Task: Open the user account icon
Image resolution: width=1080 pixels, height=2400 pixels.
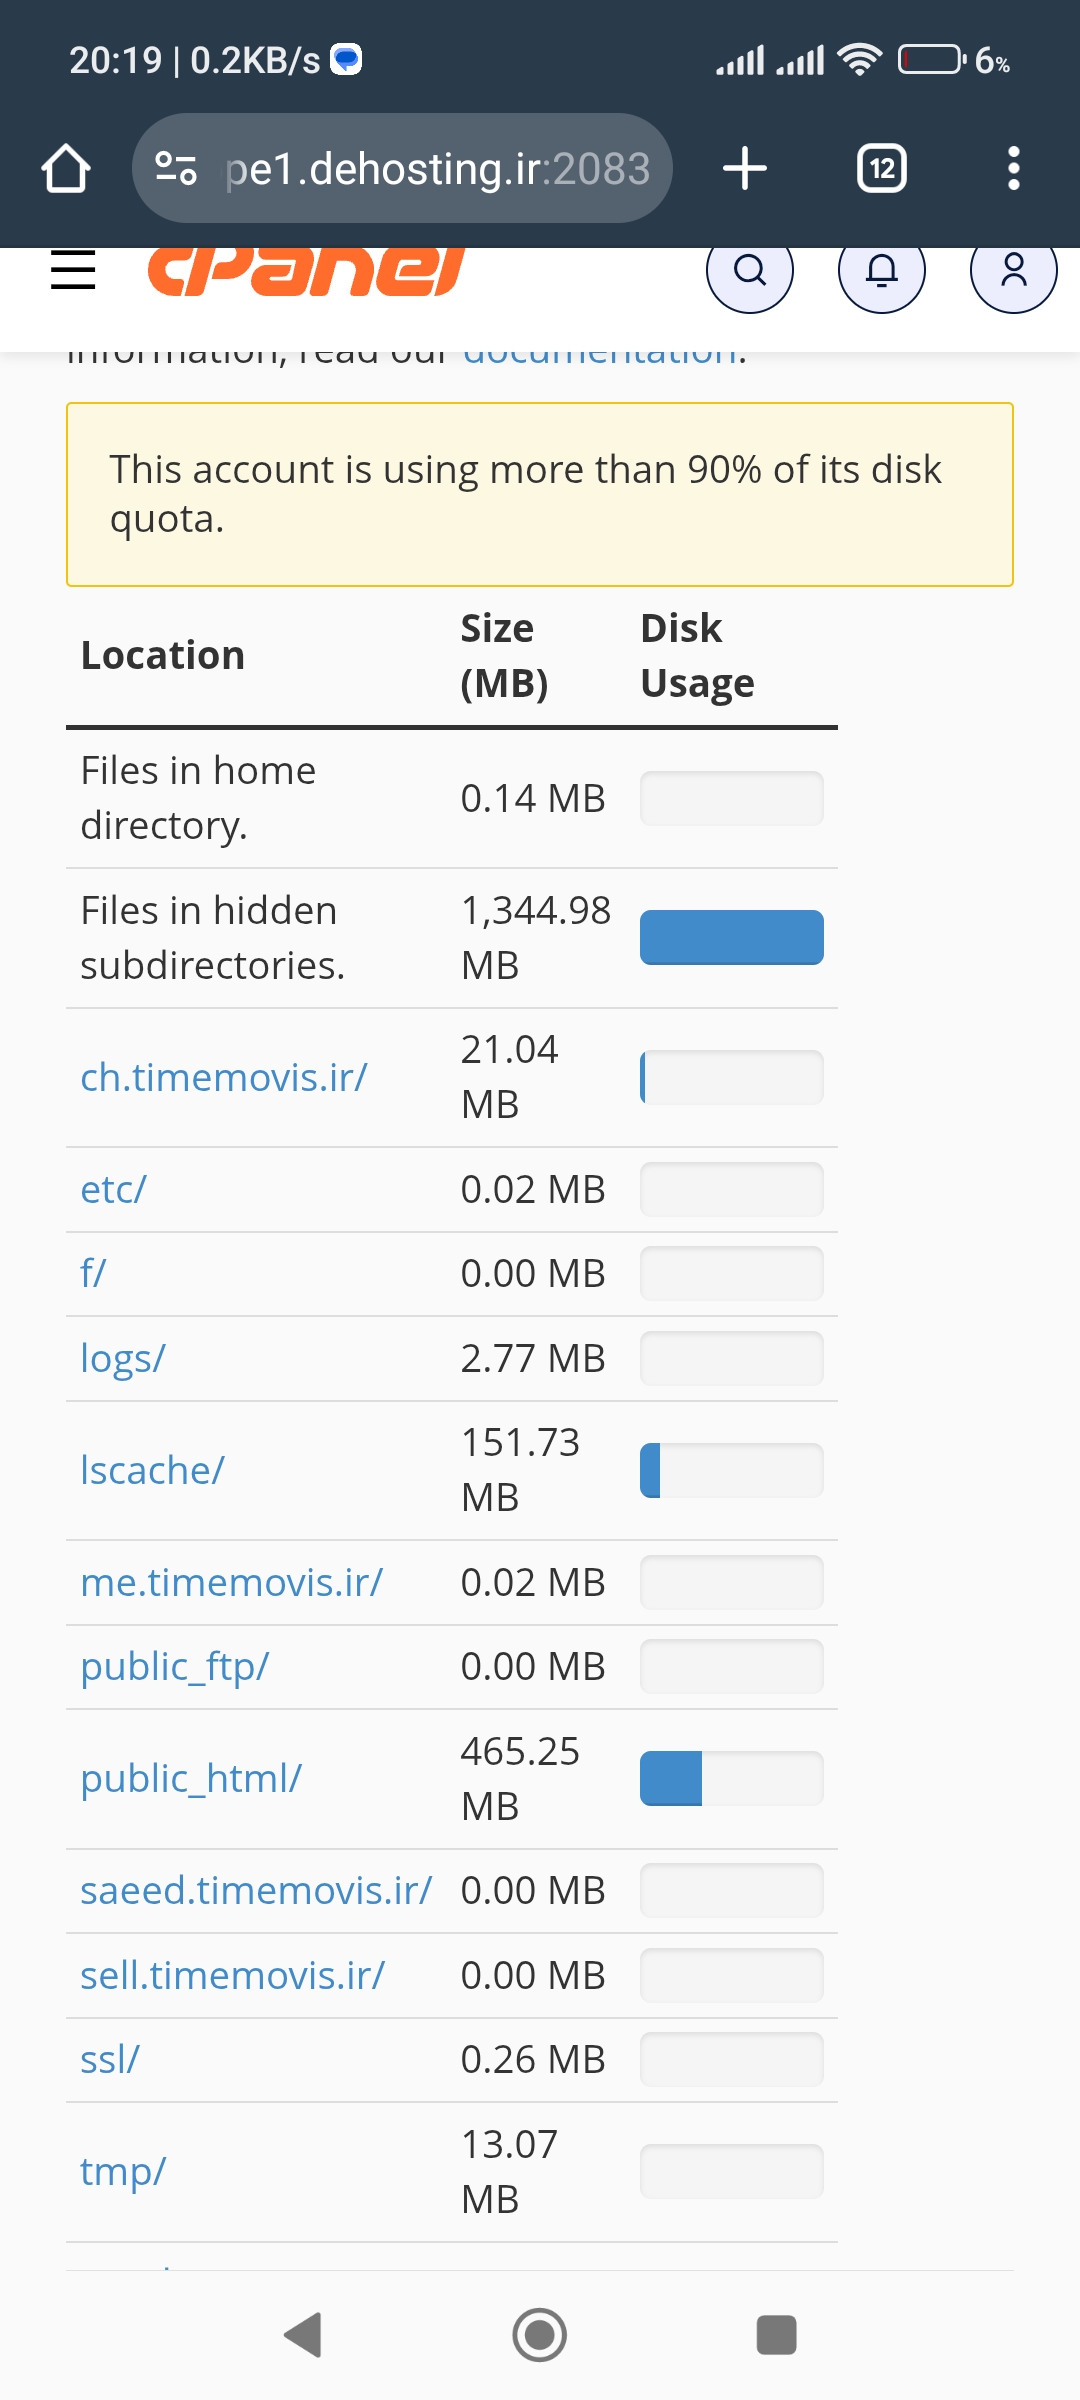Action: 1013,270
